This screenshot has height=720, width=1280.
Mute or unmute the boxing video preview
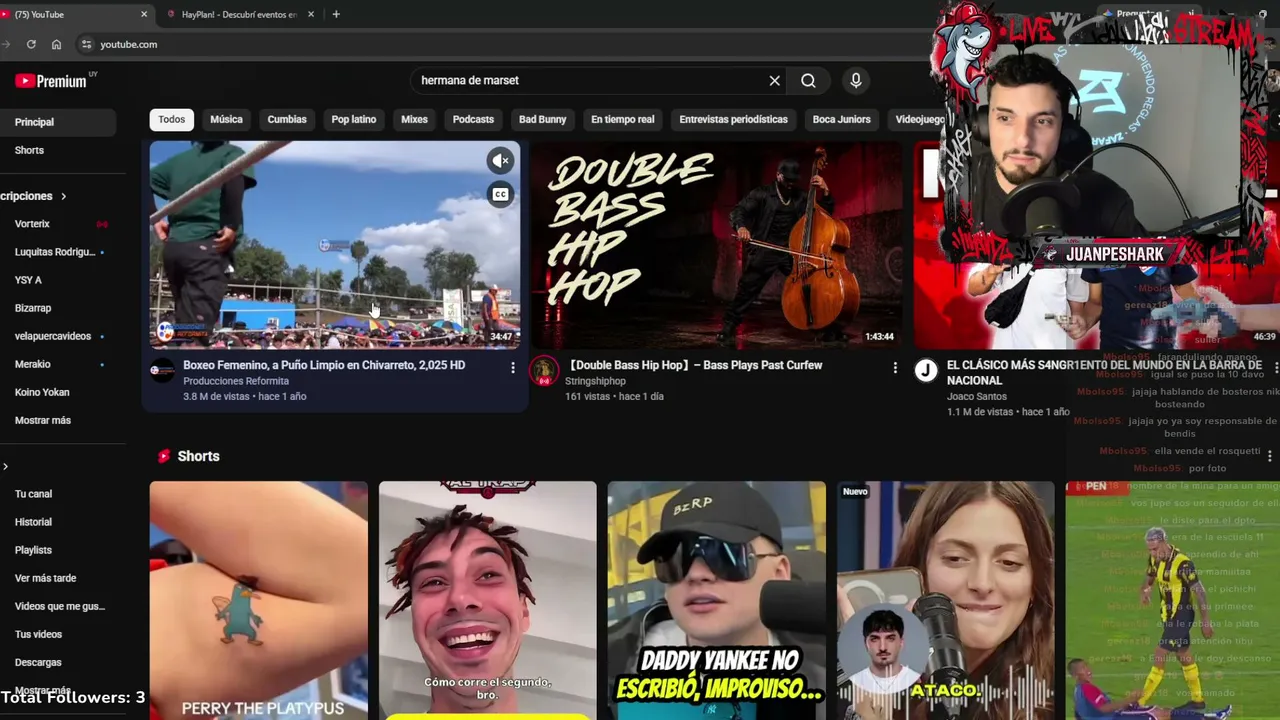(x=500, y=160)
